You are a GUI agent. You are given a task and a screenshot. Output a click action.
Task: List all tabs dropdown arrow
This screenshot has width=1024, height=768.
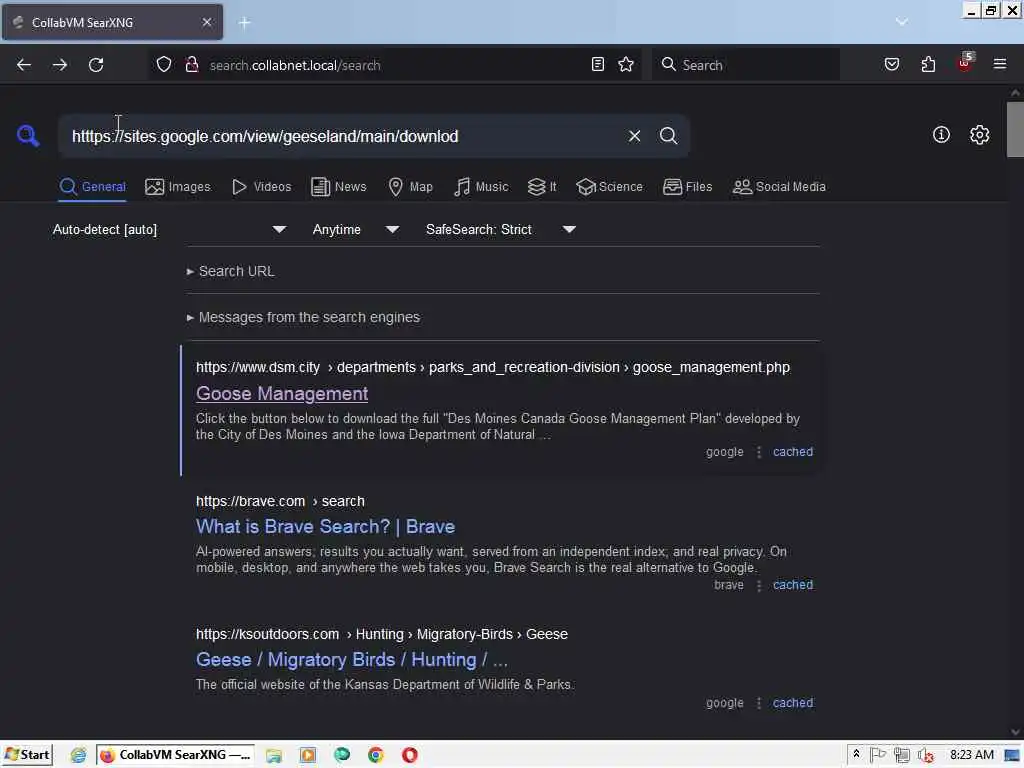(902, 22)
